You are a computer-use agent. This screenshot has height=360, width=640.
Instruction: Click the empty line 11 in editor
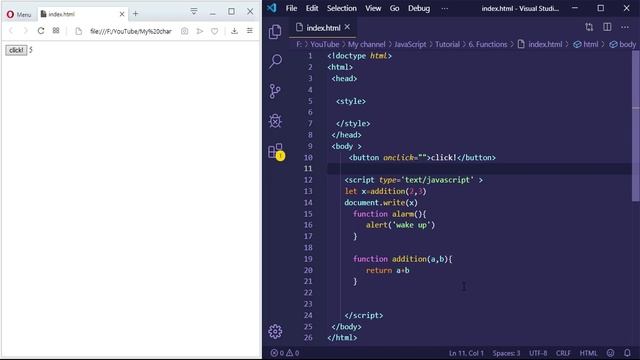pos(479,169)
